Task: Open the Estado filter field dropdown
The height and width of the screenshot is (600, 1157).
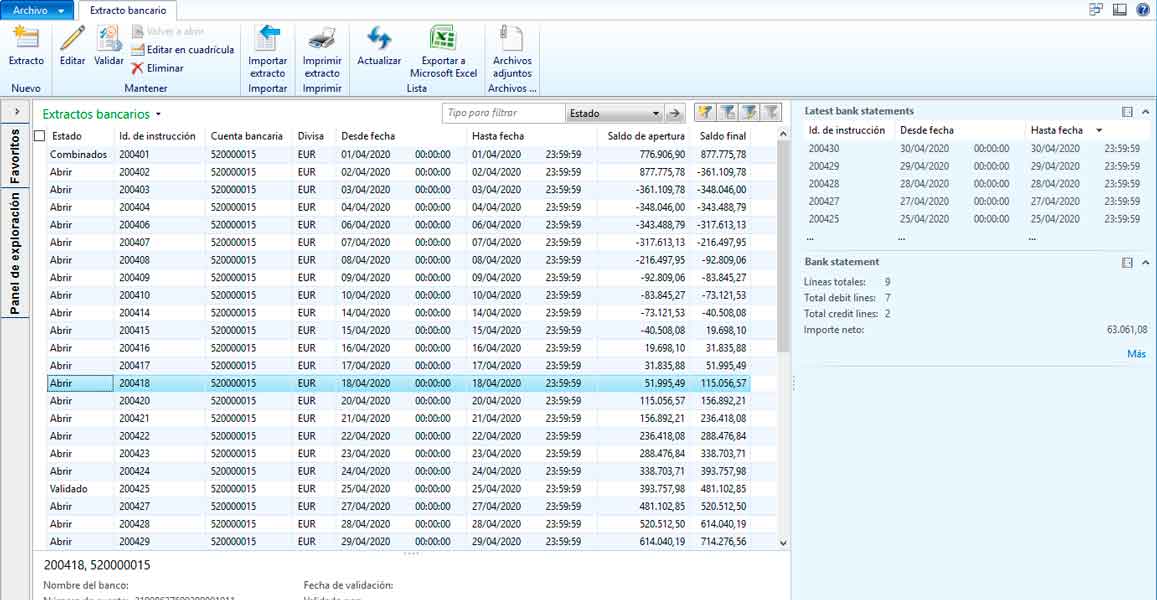Action: [x=656, y=114]
